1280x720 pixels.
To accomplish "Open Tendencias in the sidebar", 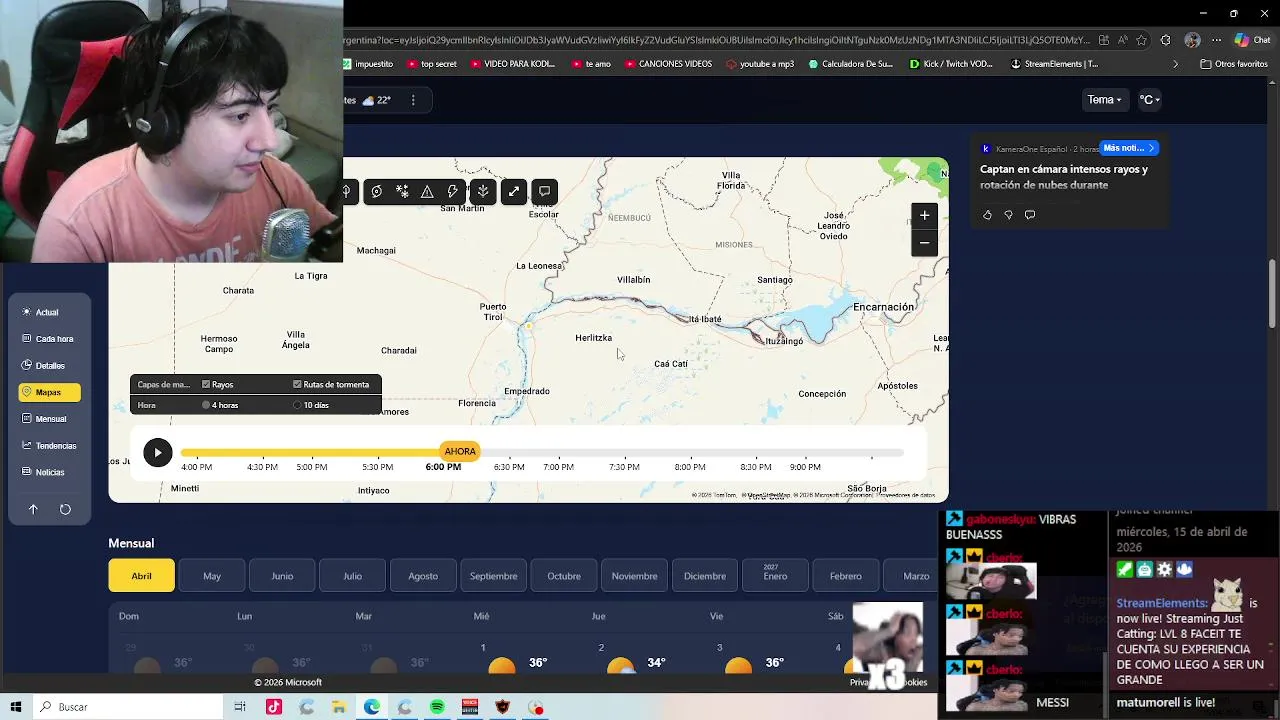I will (48, 446).
